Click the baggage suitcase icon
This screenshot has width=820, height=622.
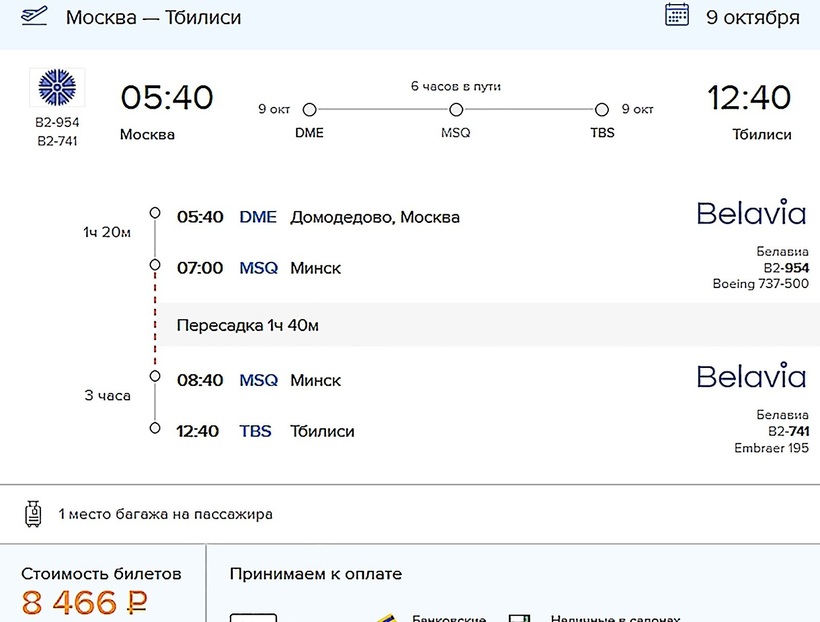(x=33, y=514)
